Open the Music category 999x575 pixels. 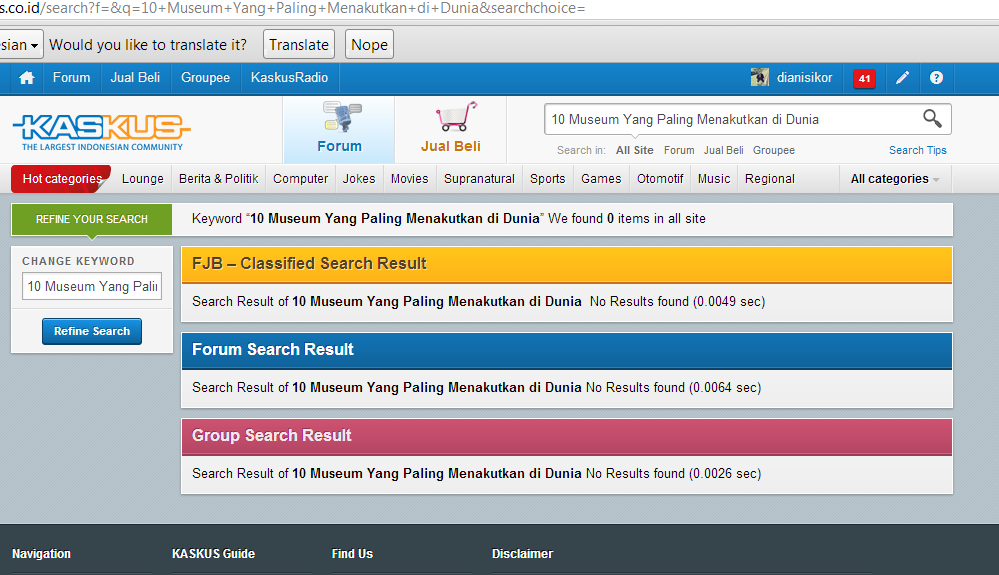coord(714,179)
